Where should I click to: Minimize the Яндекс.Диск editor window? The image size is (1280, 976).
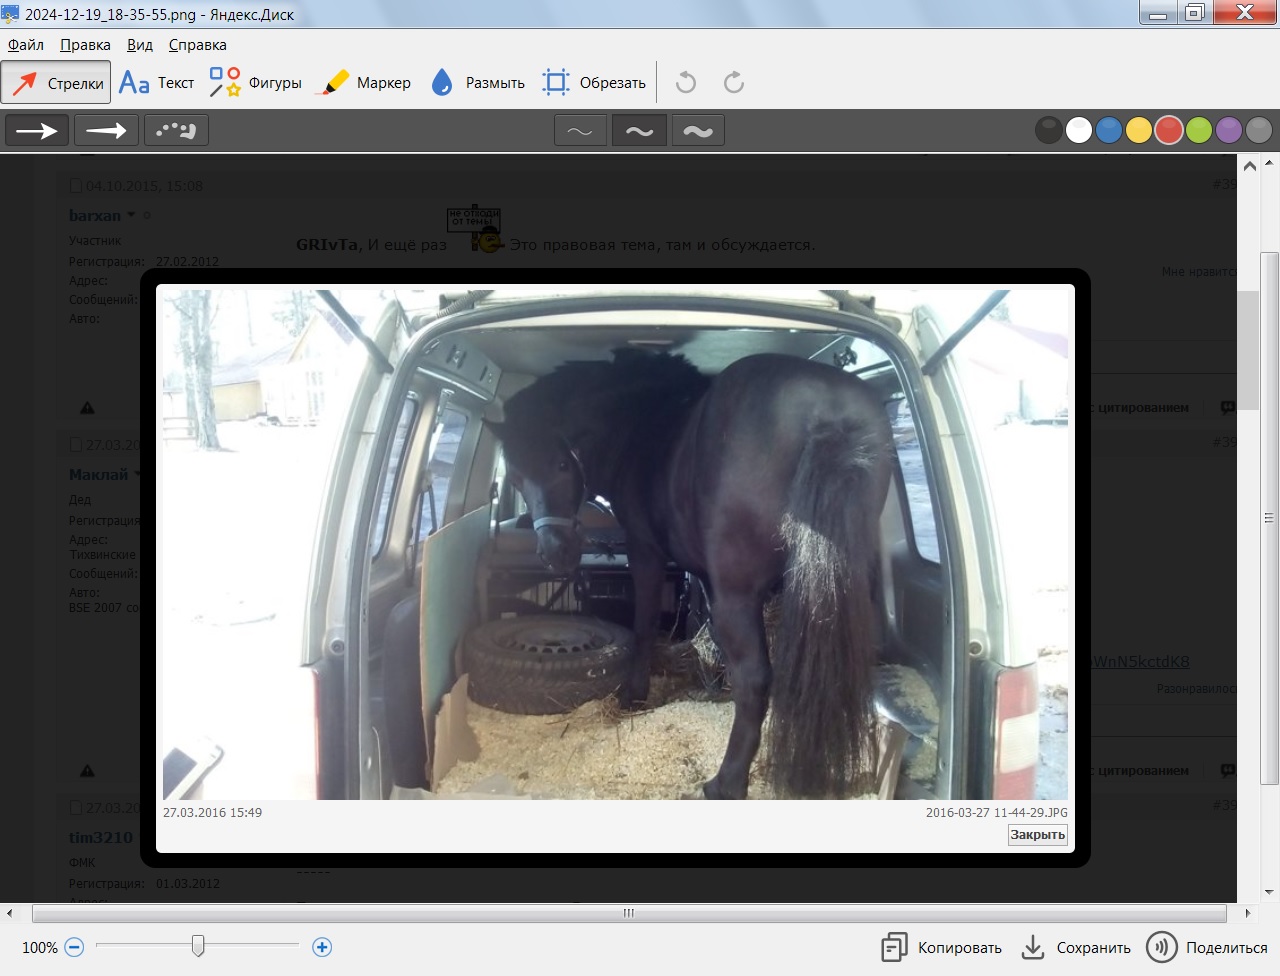pos(1158,13)
